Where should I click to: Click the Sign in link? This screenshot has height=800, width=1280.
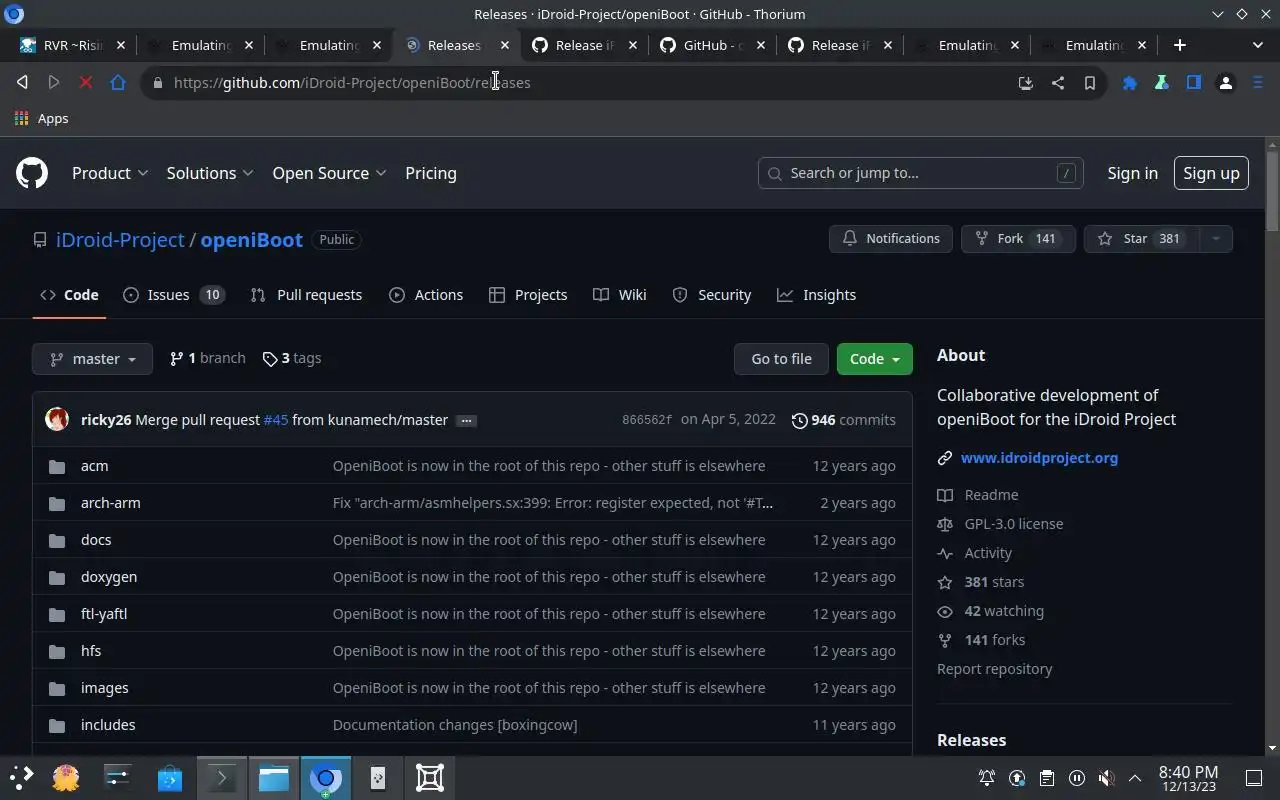(1132, 173)
